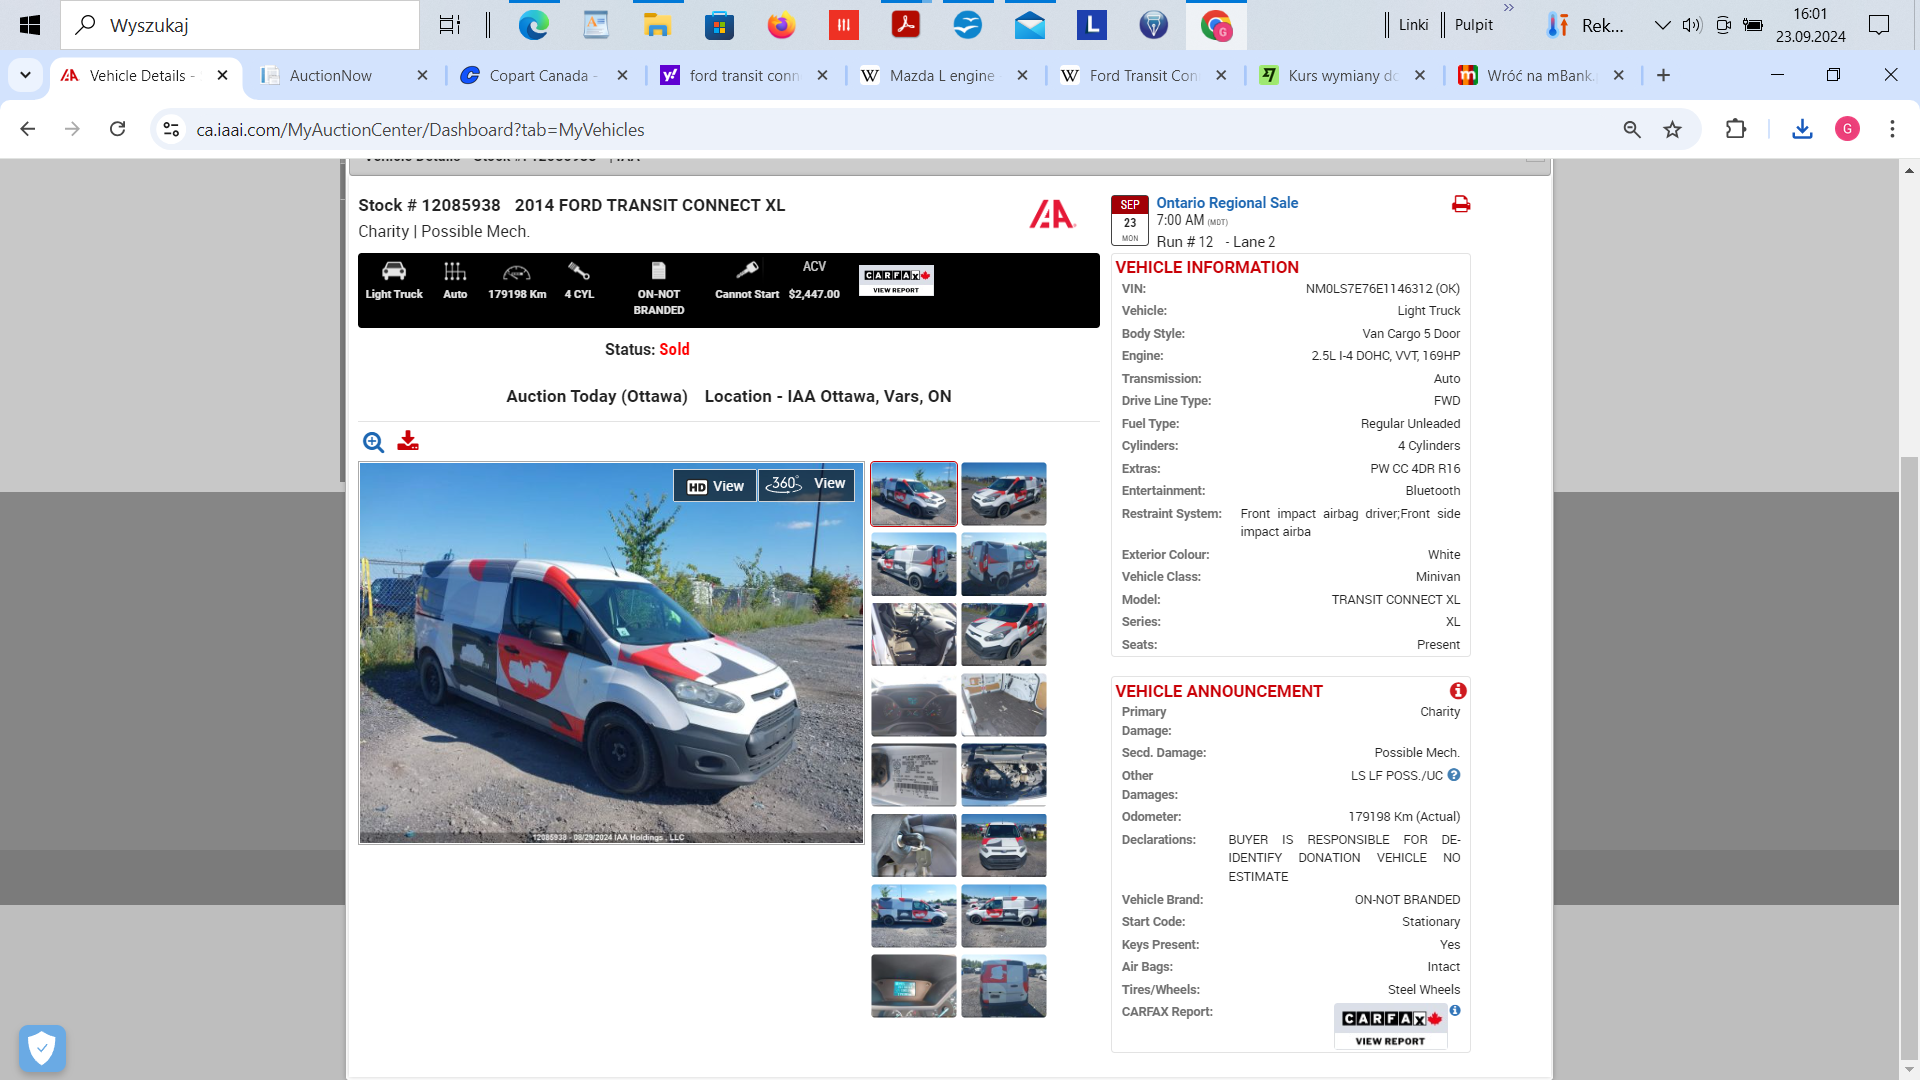Open the Chrome three-dot menu
The height and width of the screenshot is (1080, 1920).
[x=1892, y=129]
